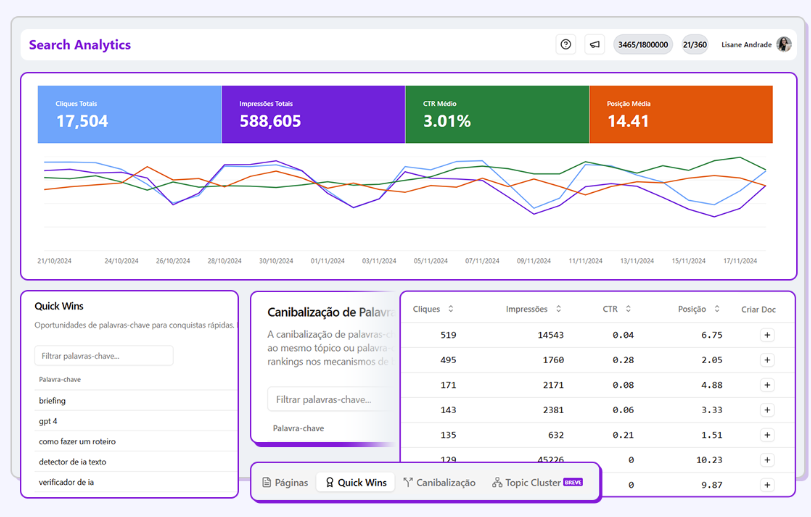This screenshot has width=811, height=517.
Task: Click the Quick Wins keyword filter field
Action: [x=104, y=356]
